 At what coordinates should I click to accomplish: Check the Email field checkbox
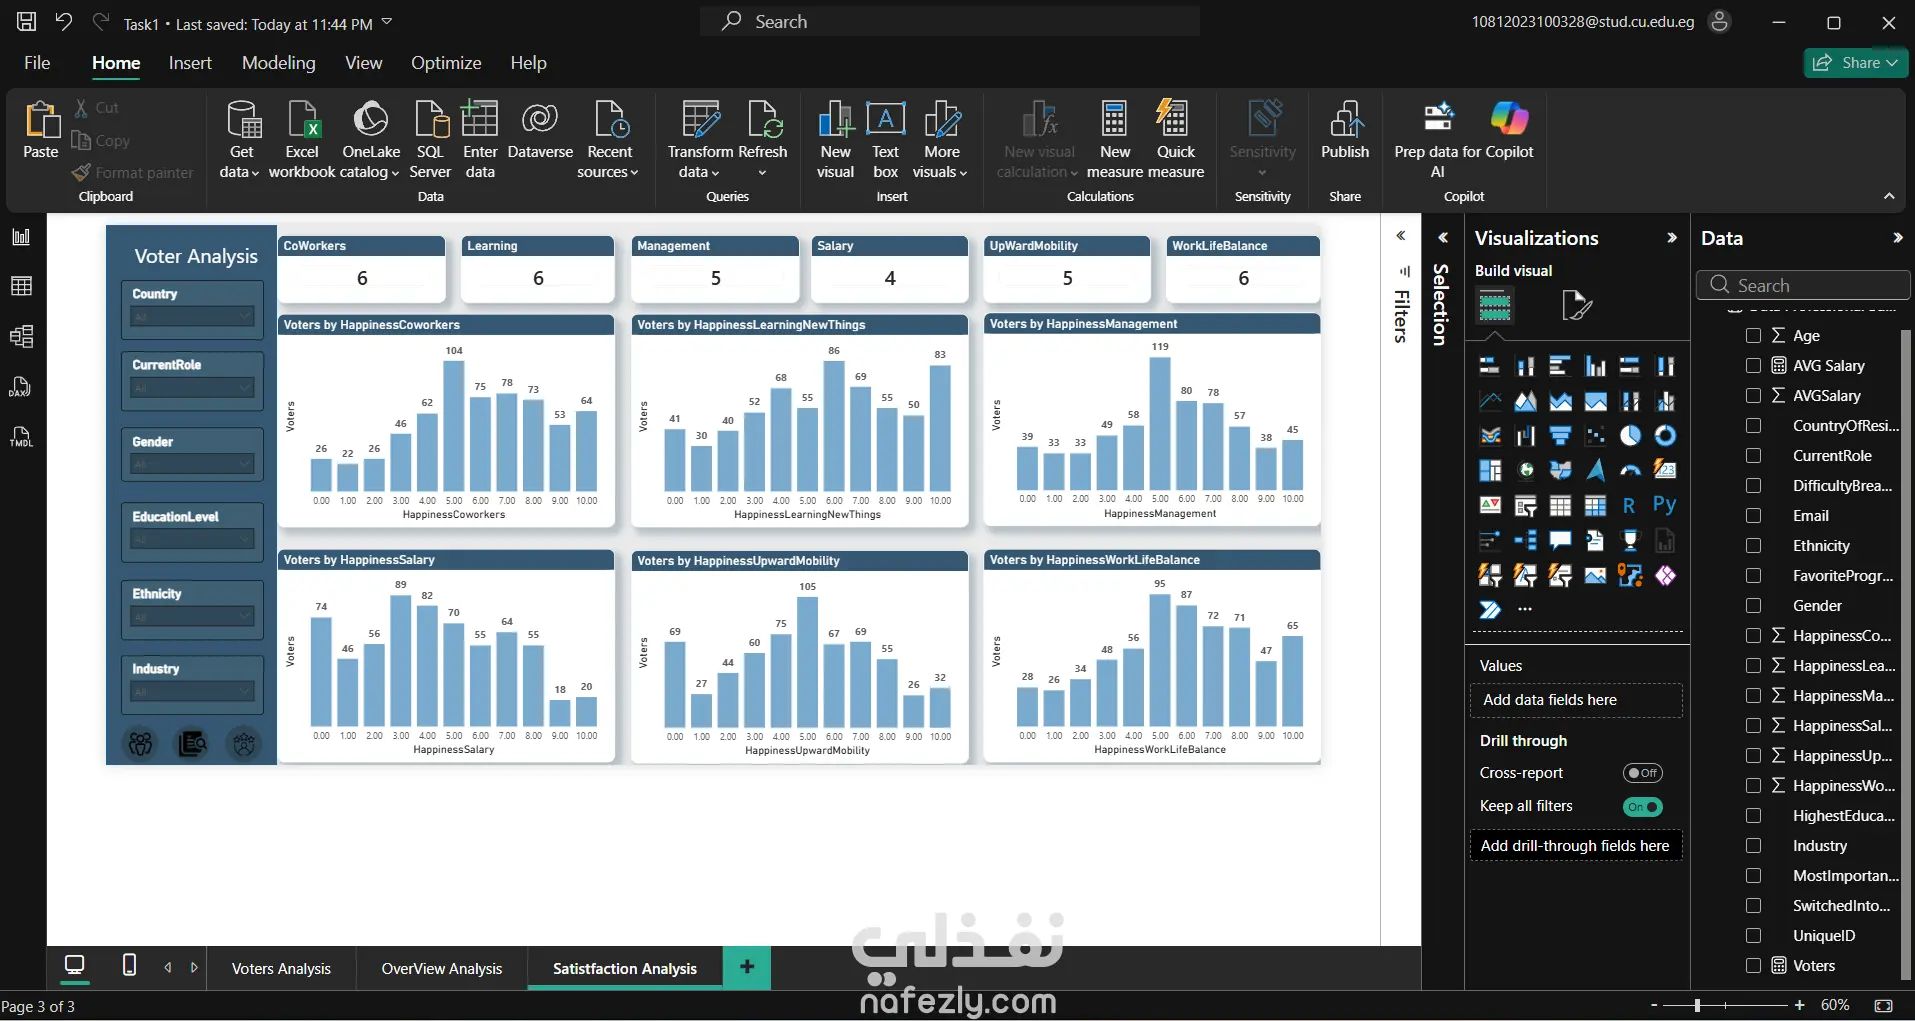1753,516
